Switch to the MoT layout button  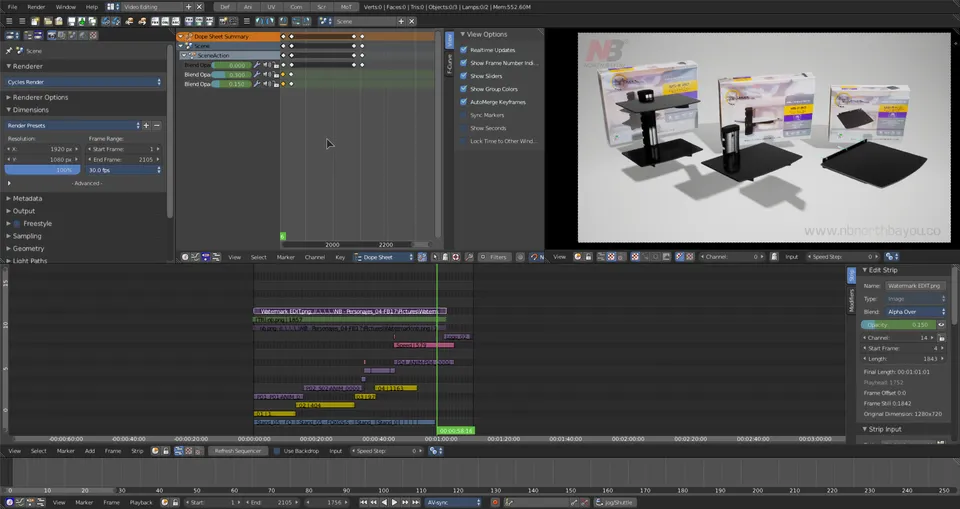click(x=347, y=7)
